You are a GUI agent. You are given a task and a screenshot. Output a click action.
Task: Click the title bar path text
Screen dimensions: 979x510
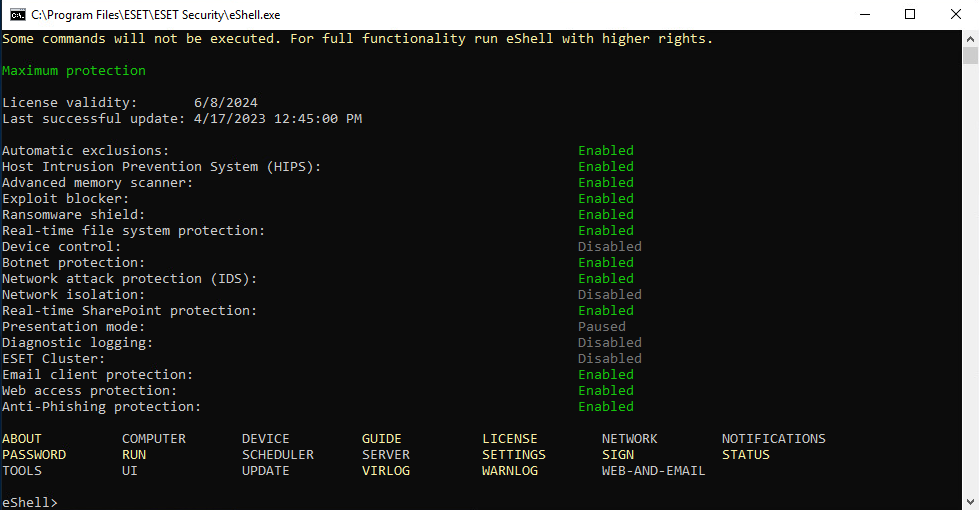pyautogui.click(x=155, y=14)
